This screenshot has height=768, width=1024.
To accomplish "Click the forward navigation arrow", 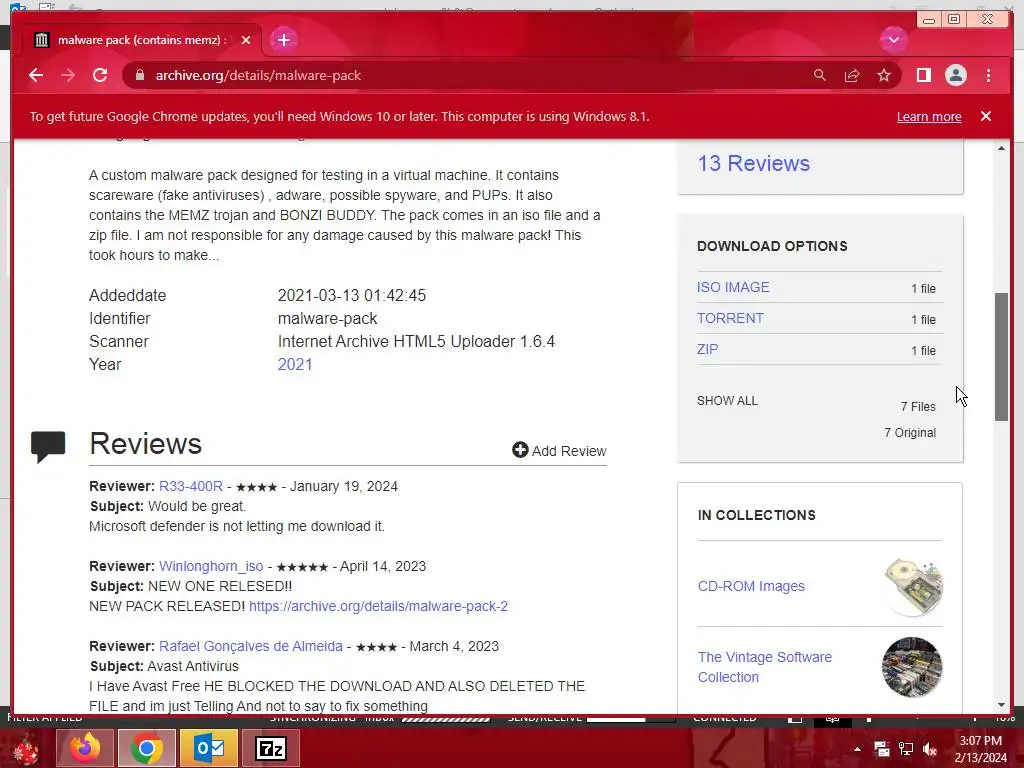I will point(68,75).
